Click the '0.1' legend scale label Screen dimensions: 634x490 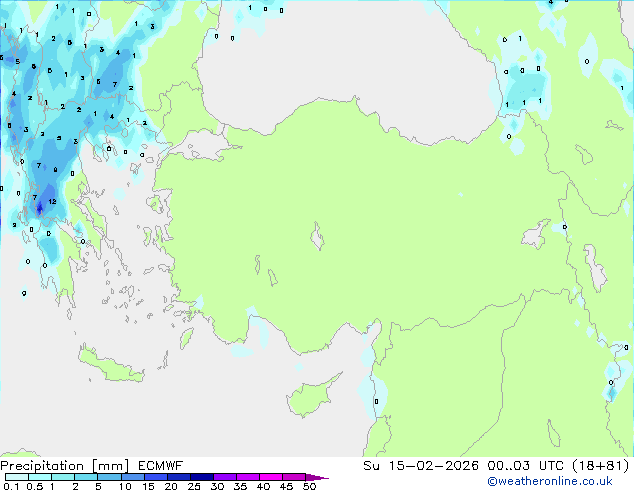coord(11,486)
